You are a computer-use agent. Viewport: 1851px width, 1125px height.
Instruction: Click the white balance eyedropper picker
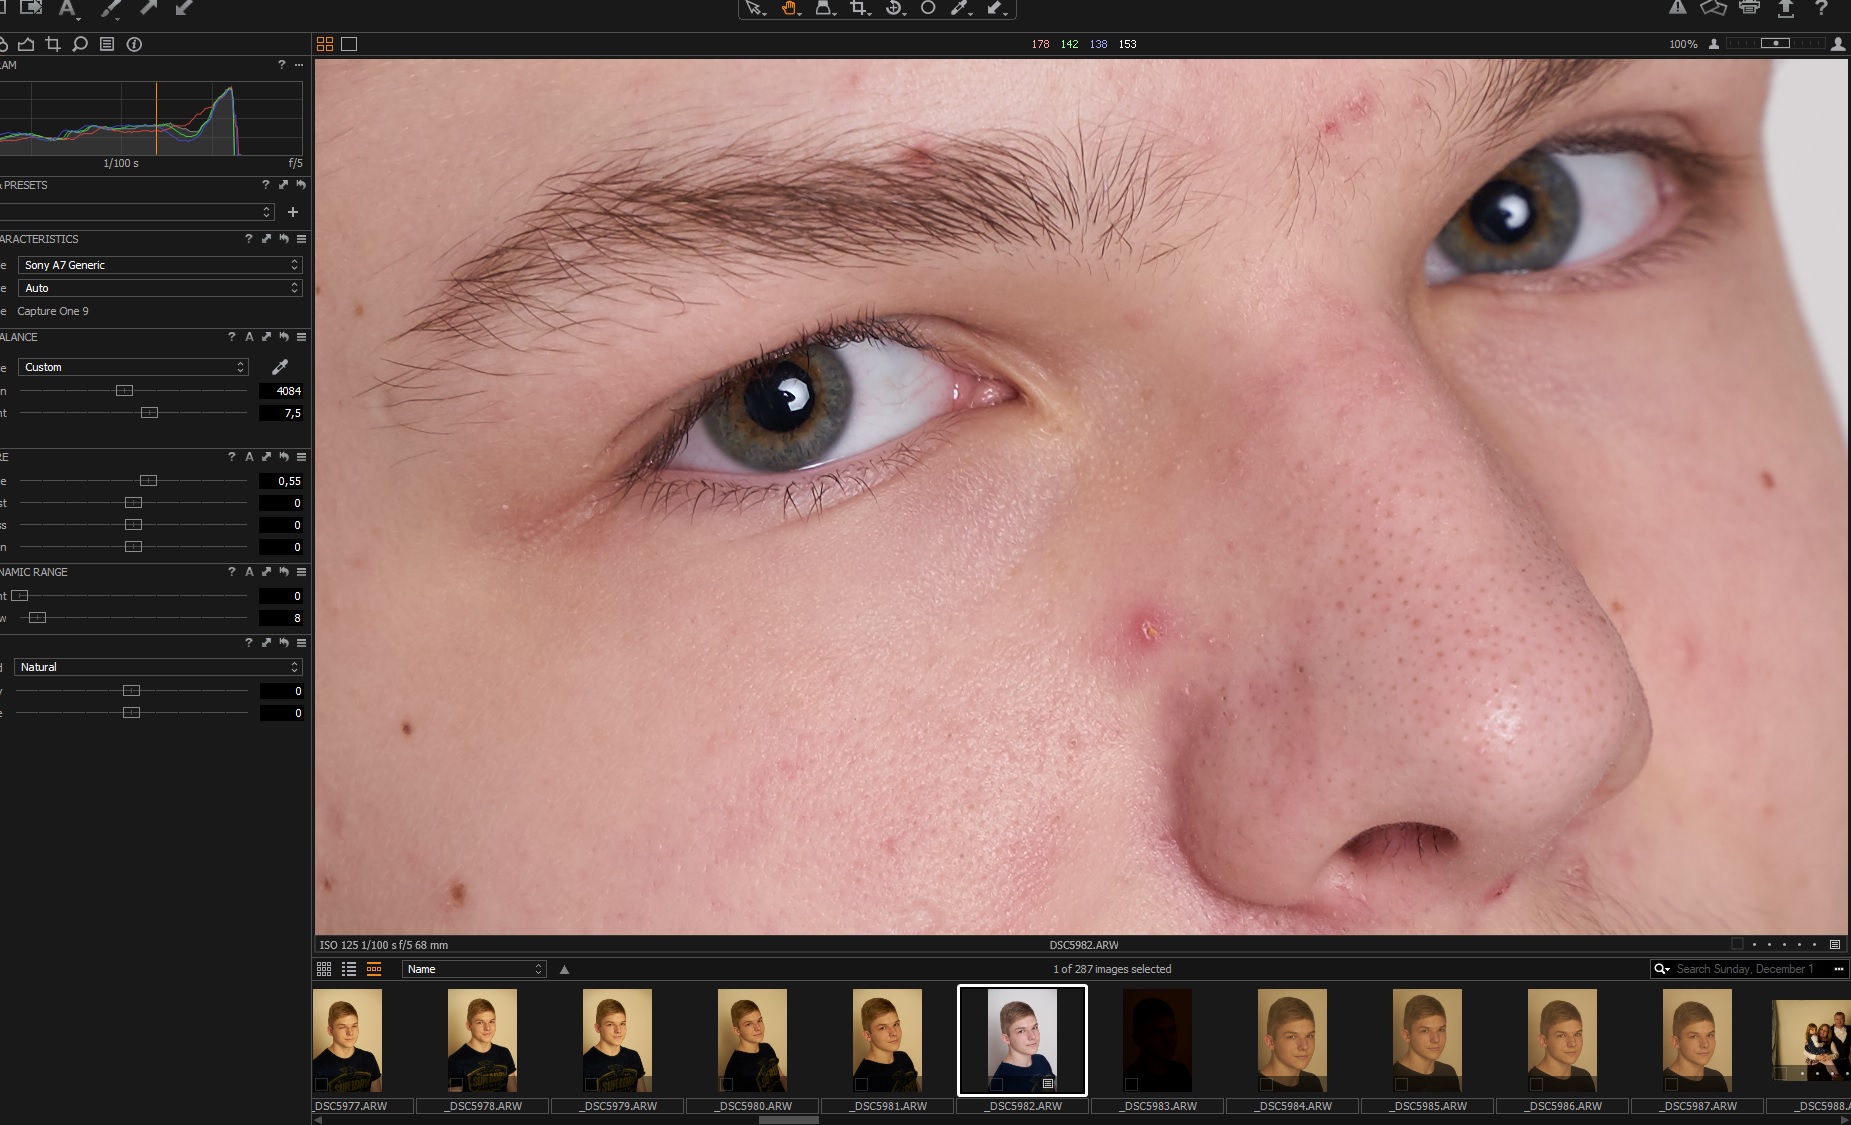[x=280, y=367]
